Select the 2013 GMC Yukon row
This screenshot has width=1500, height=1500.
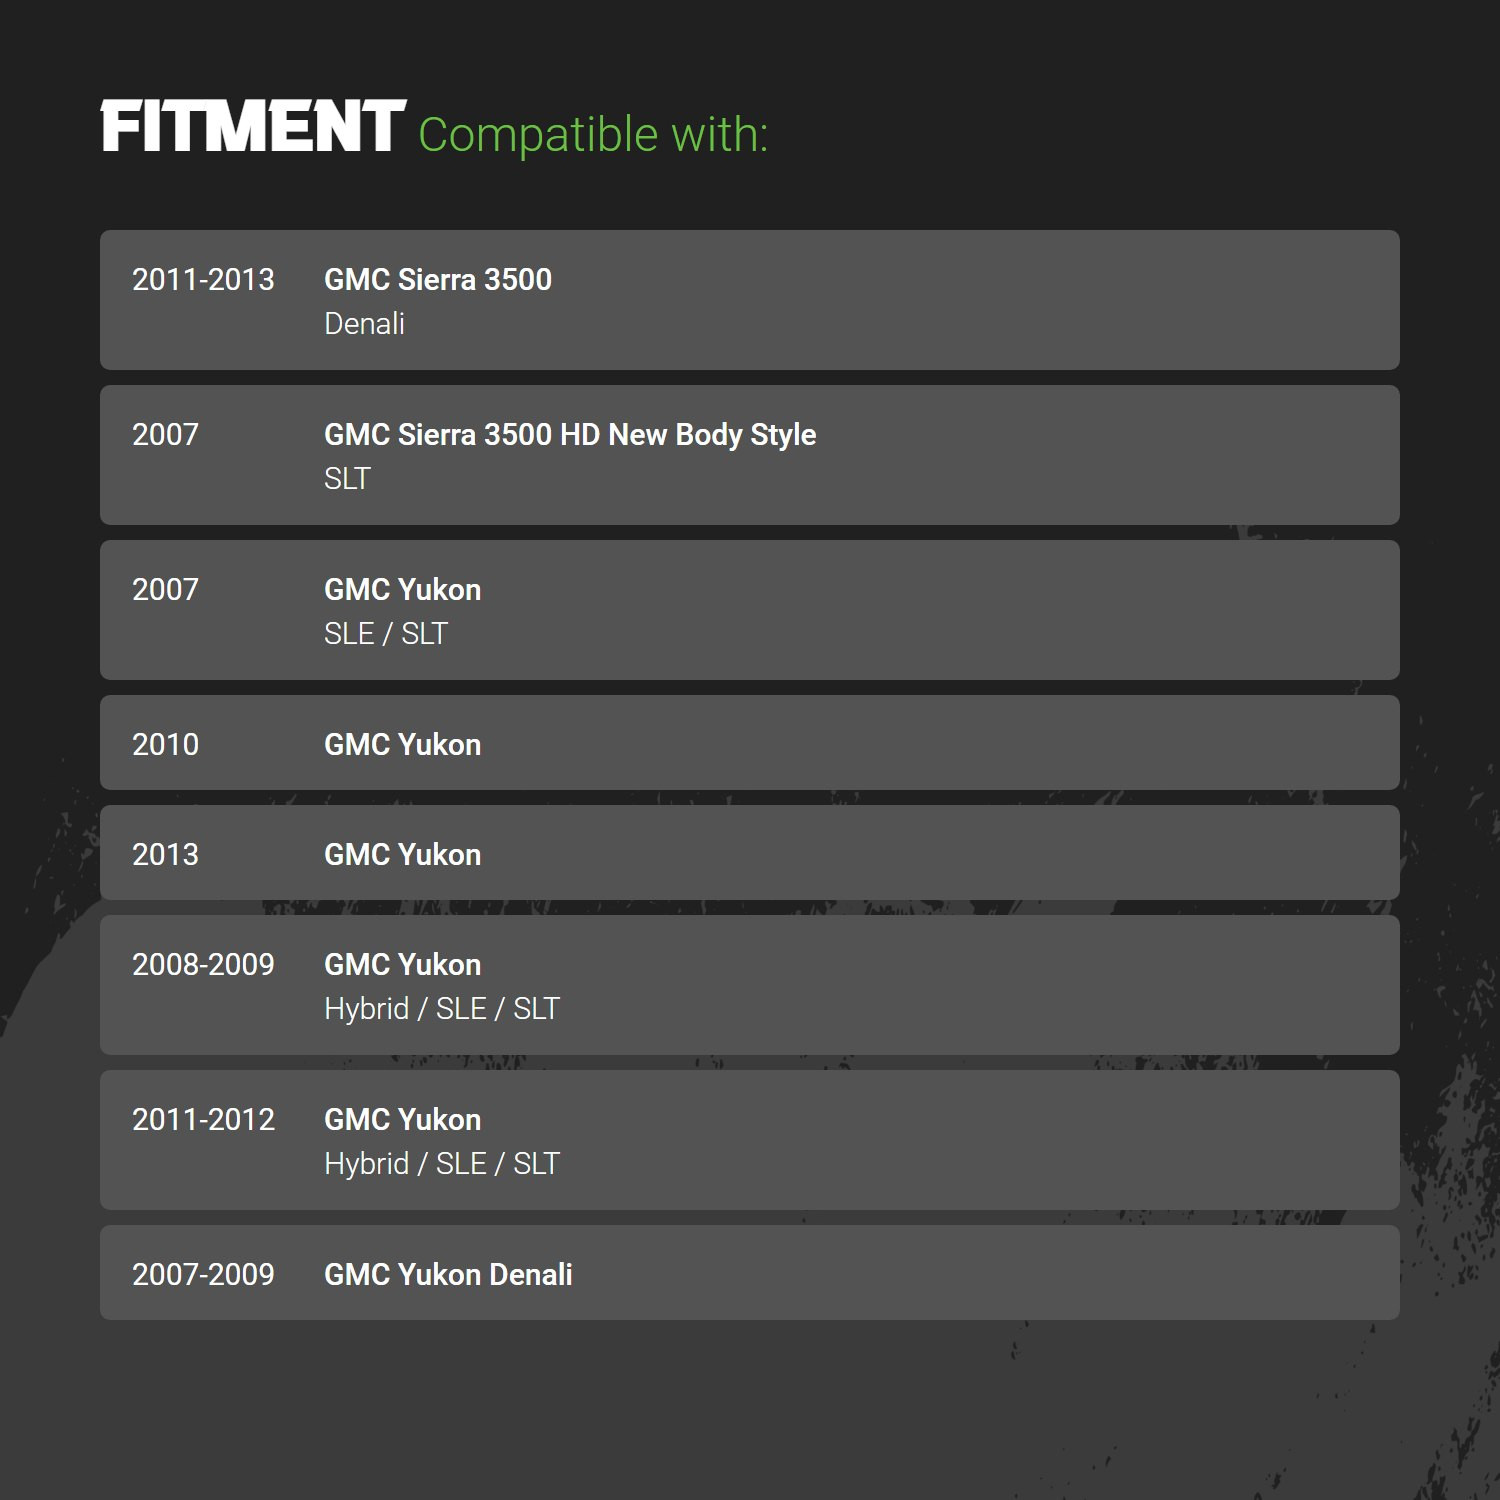click(x=750, y=853)
